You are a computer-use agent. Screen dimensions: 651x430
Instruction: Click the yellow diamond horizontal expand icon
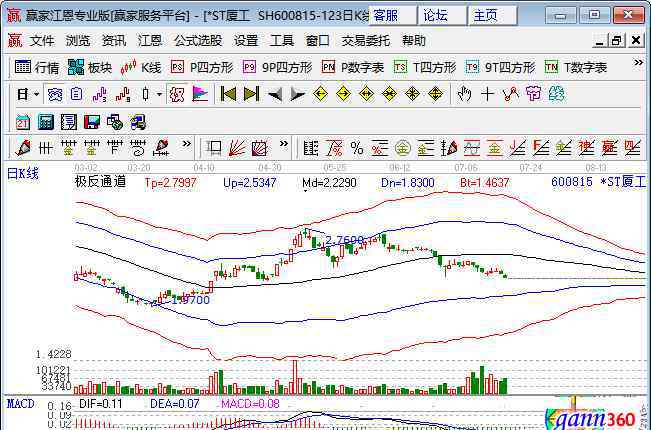tap(366, 95)
